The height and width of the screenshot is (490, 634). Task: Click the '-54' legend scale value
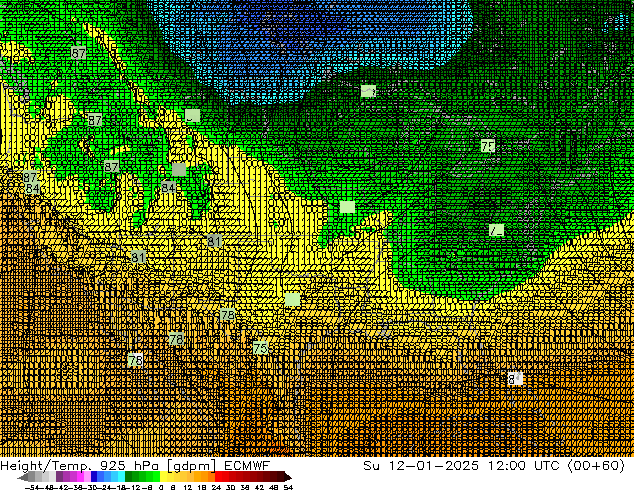(32, 487)
